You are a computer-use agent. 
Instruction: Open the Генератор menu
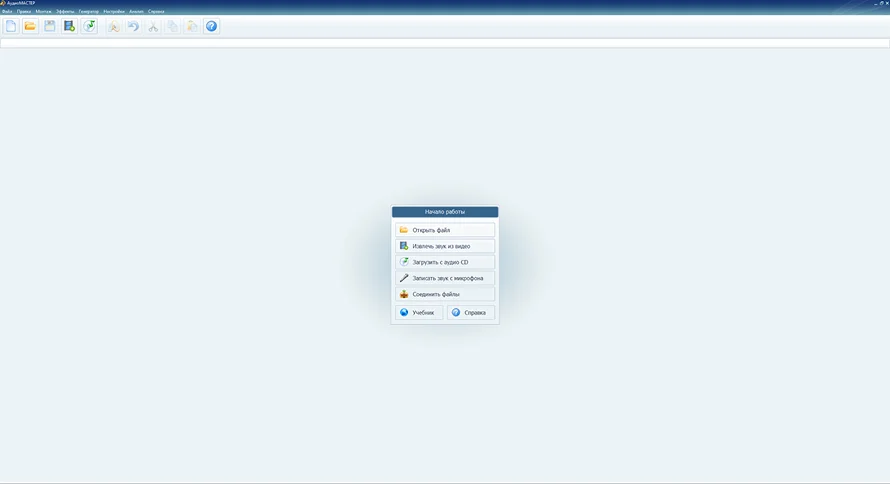point(89,11)
